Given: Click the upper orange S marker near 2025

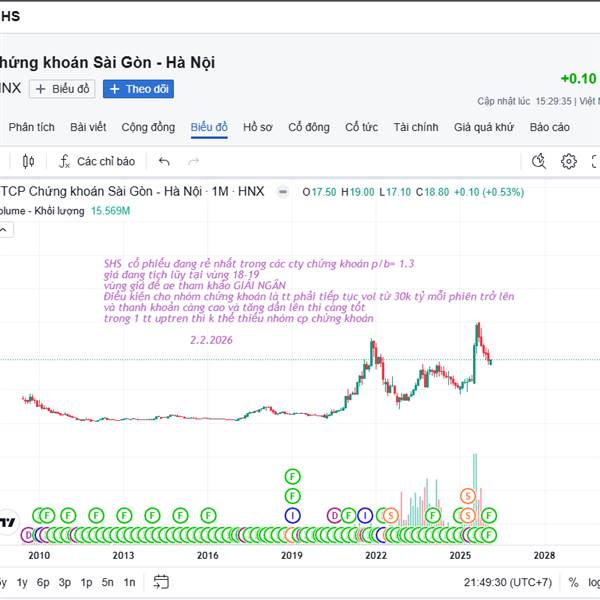Looking at the screenshot, I should click(x=468, y=496).
